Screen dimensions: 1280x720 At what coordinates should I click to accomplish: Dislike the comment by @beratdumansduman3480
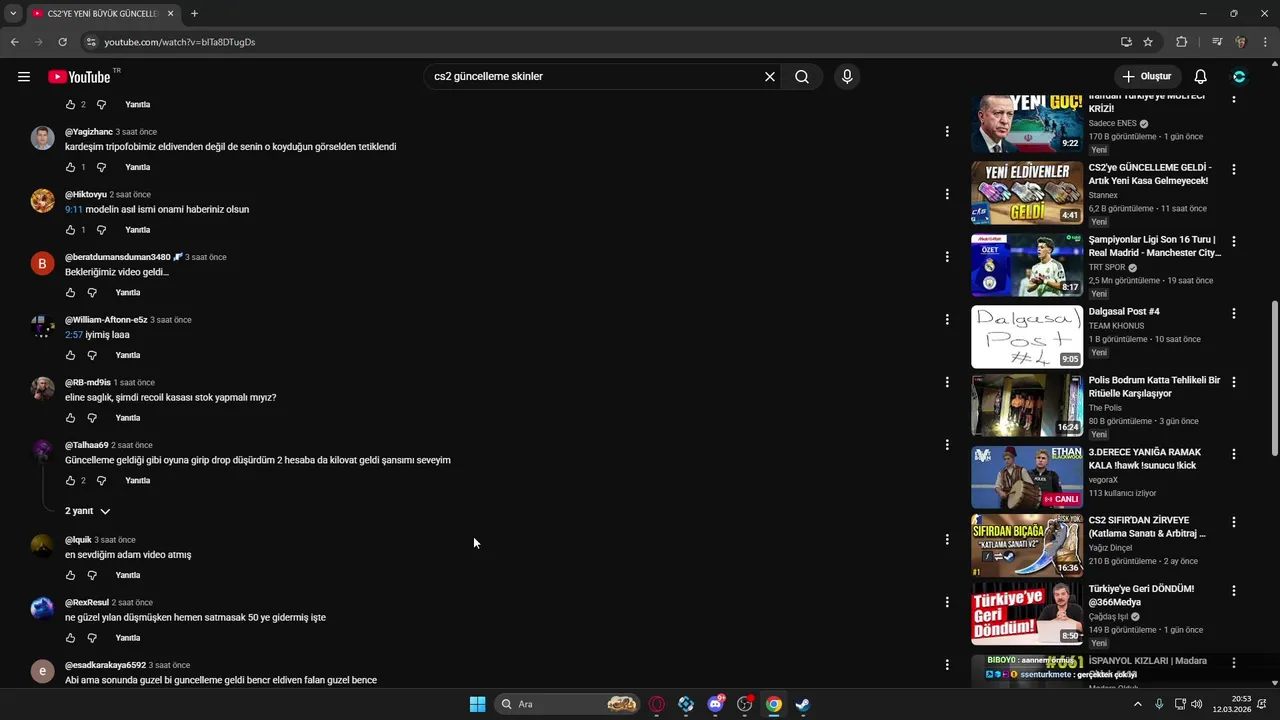click(92, 293)
